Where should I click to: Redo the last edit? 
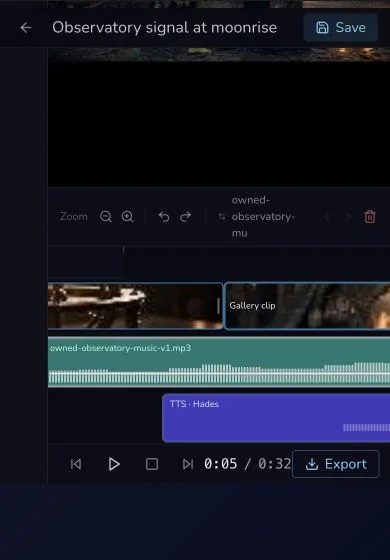click(x=185, y=216)
